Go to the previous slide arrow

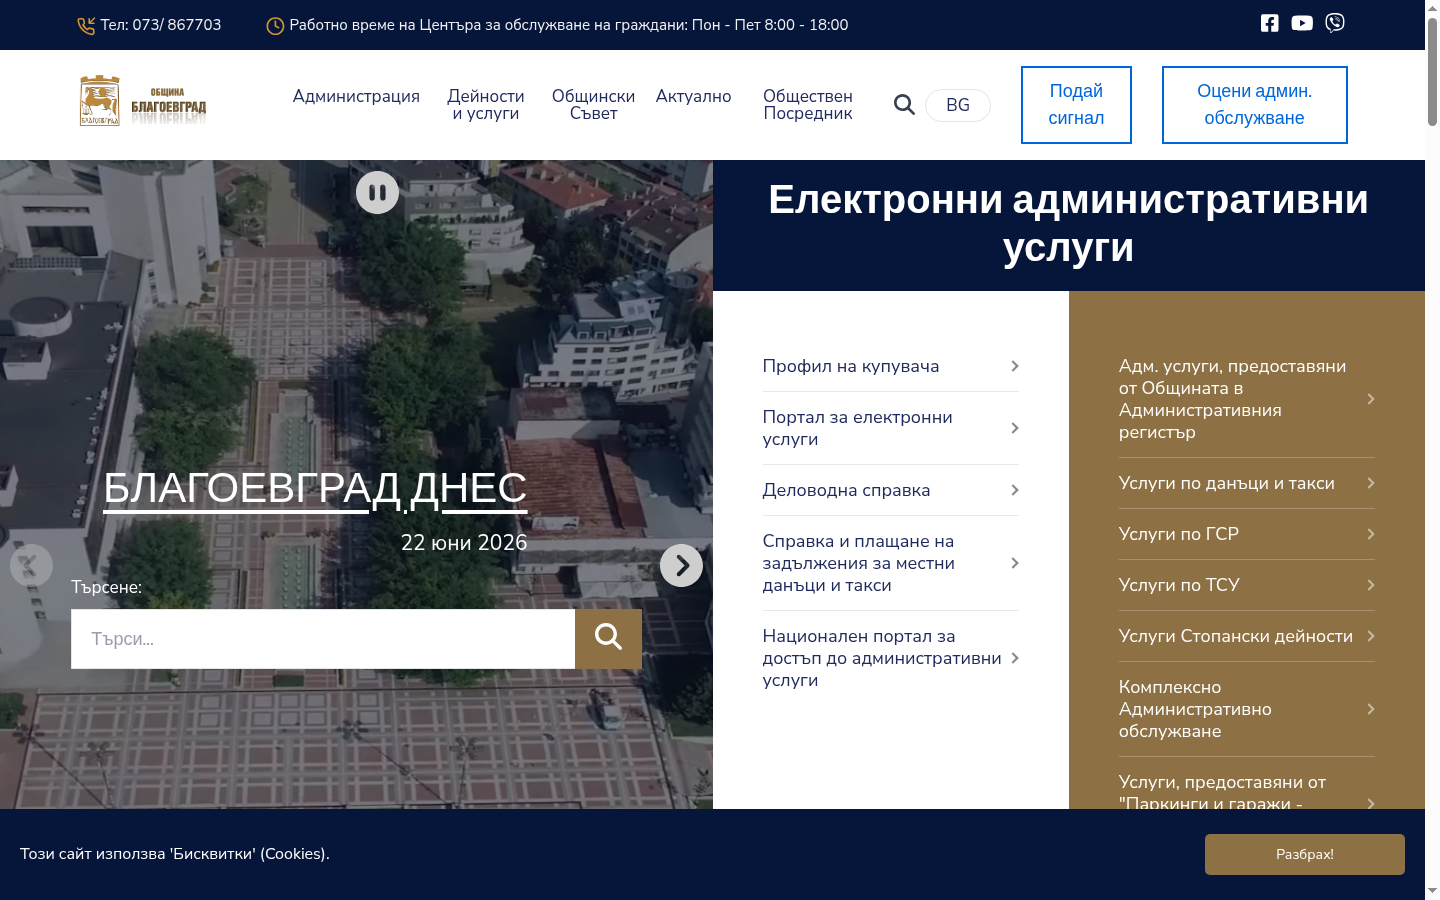click(x=31, y=566)
